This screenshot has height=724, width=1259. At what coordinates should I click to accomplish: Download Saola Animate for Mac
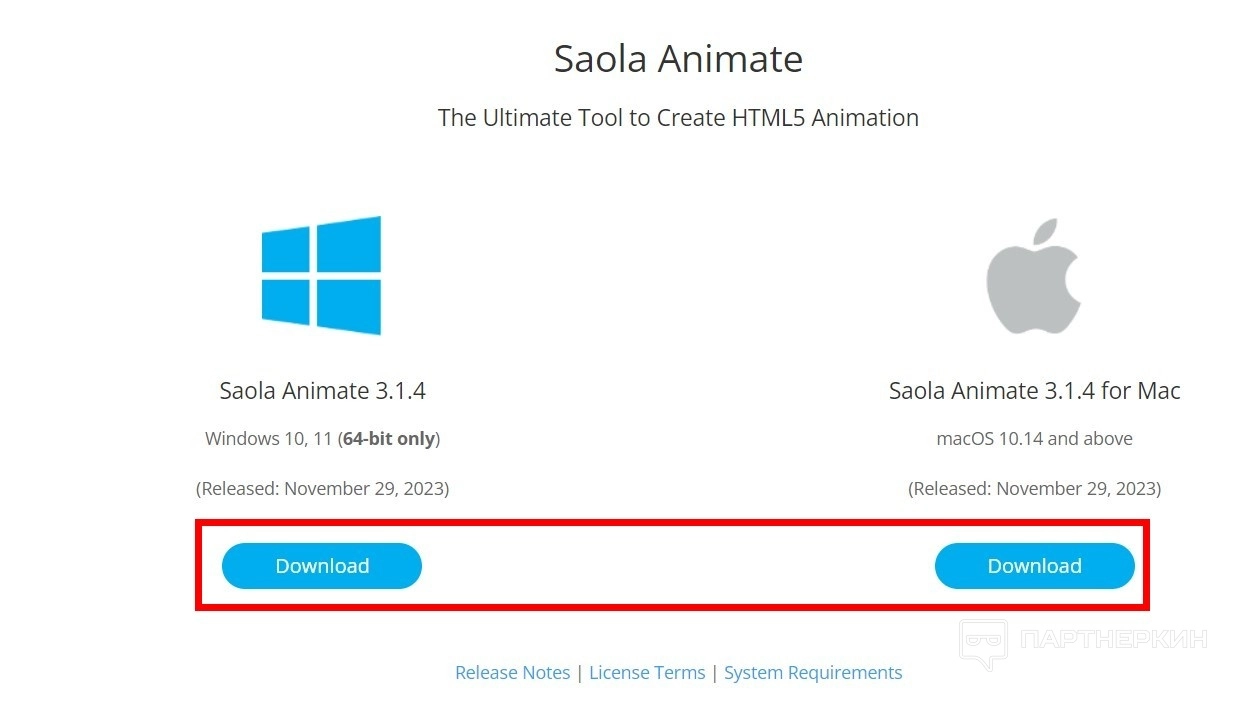pyautogui.click(x=1034, y=566)
